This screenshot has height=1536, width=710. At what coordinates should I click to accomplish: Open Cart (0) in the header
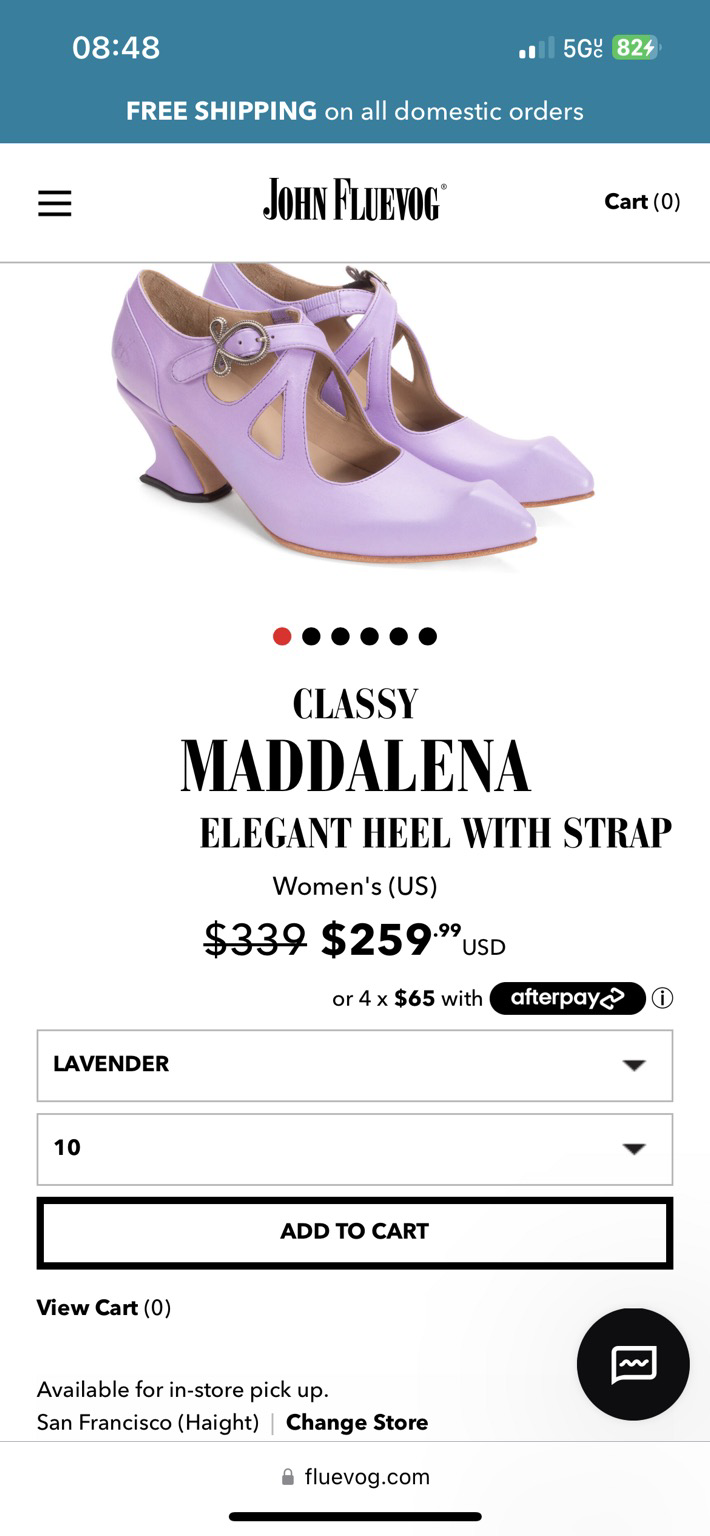(x=642, y=202)
